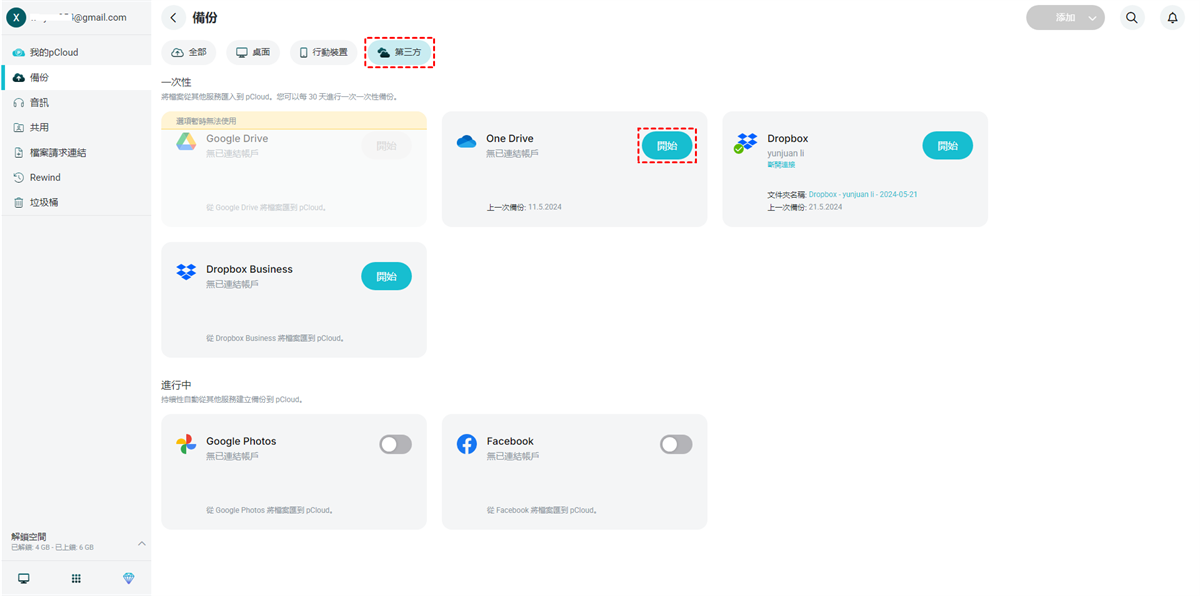The width and height of the screenshot is (1200, 596).
Task: Click the 斷開連接 link under Dropbox account
Action: point(781,164)
